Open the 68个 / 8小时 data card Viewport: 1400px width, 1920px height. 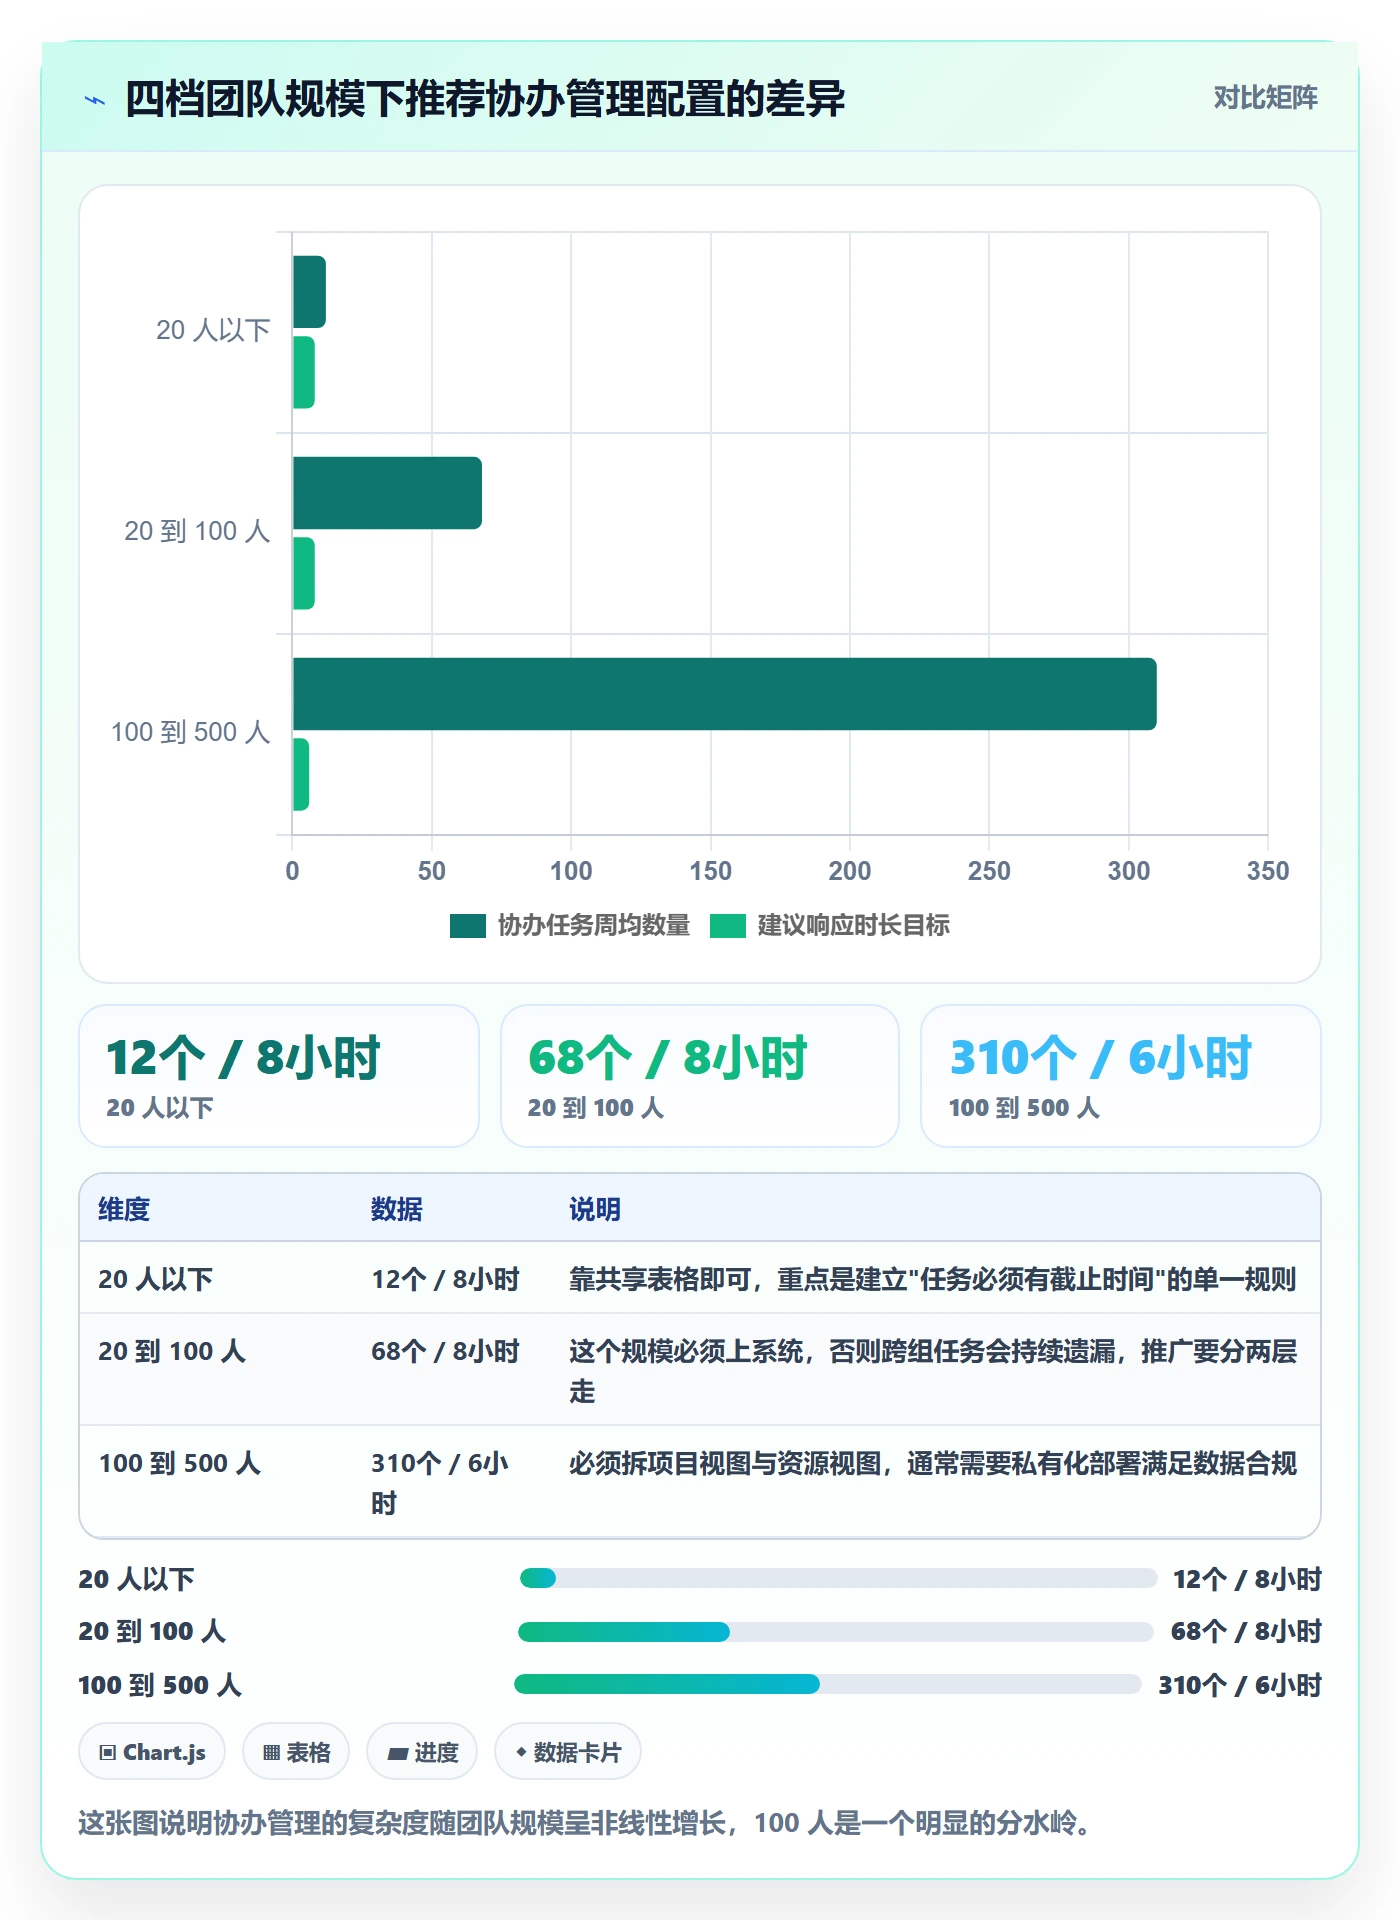pos(700,1076)
